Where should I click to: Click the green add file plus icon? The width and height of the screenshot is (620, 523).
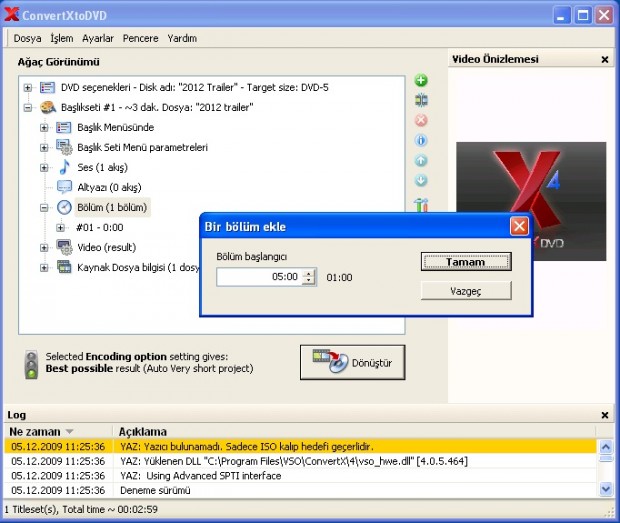pyautogui.click(x=421, y=80)
